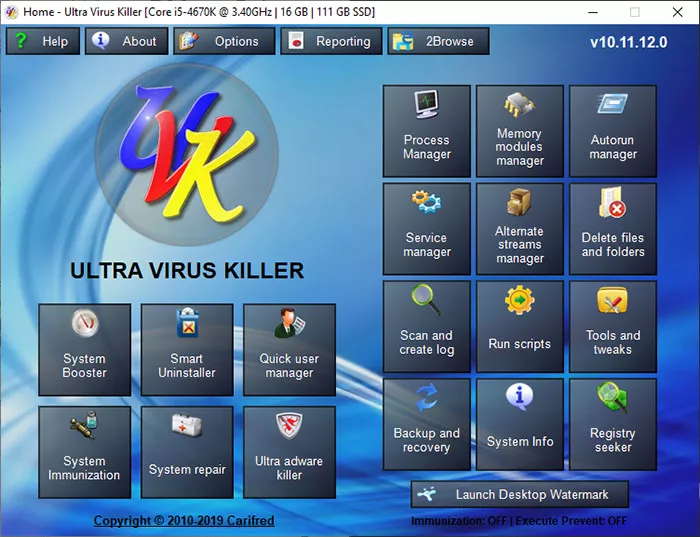Click Launch Desktop Watermark button
The image size is (700, 537).
(x=520, y=494)
